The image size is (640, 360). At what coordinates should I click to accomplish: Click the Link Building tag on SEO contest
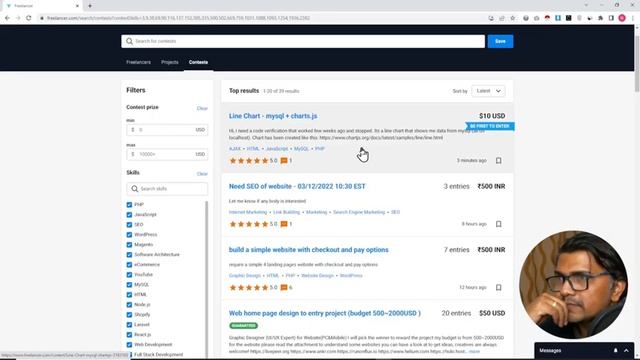[286, 212]
